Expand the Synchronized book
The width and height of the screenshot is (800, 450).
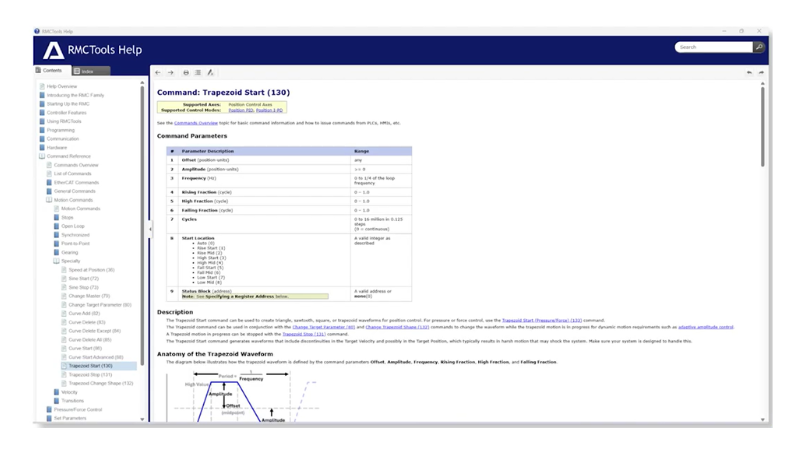57,235
